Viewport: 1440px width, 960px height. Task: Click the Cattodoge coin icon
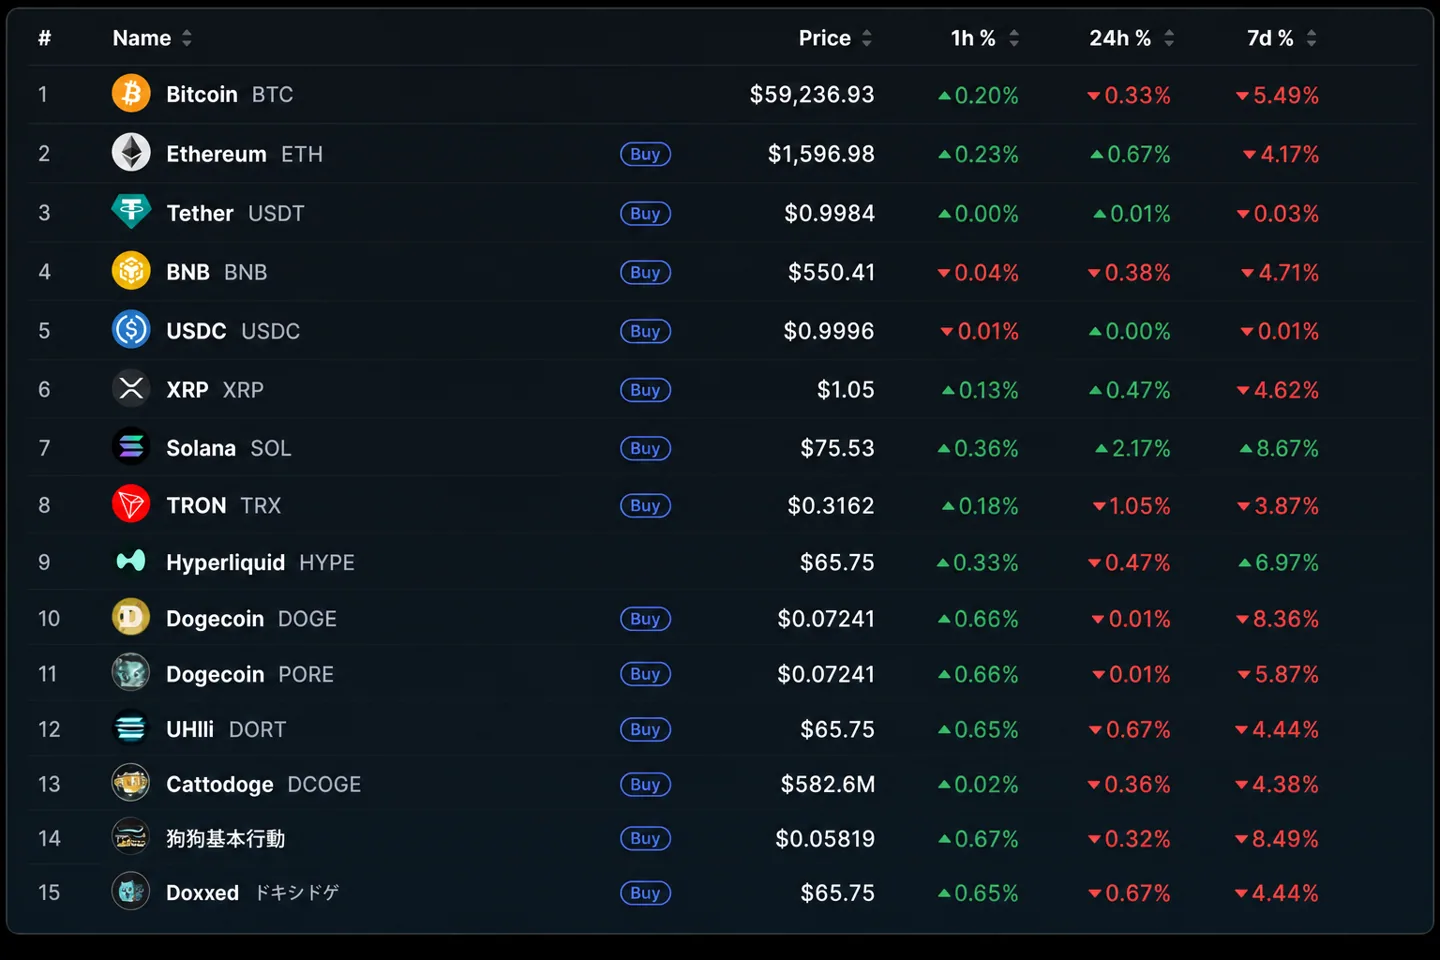pyautogui.click(x=131, y=783)
